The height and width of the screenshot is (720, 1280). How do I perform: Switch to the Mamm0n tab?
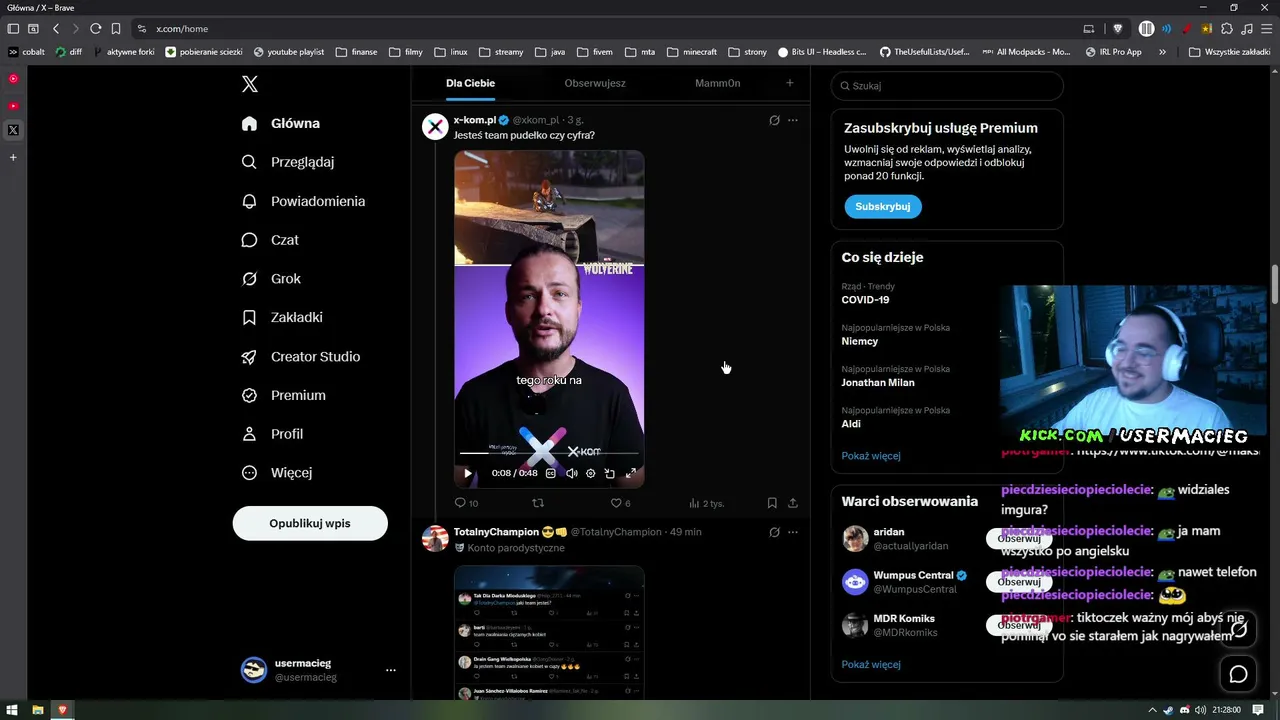coord(718,83)
